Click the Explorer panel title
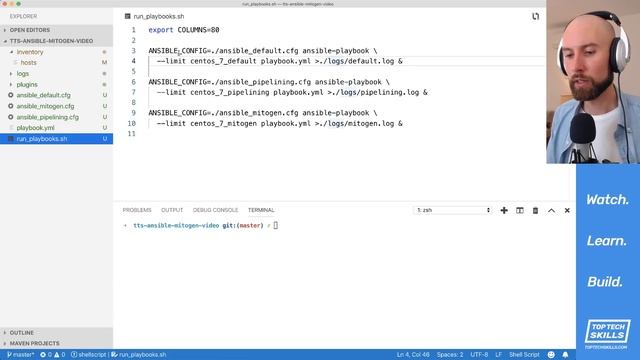Screen dimensions: 640x360 (23, 16)
